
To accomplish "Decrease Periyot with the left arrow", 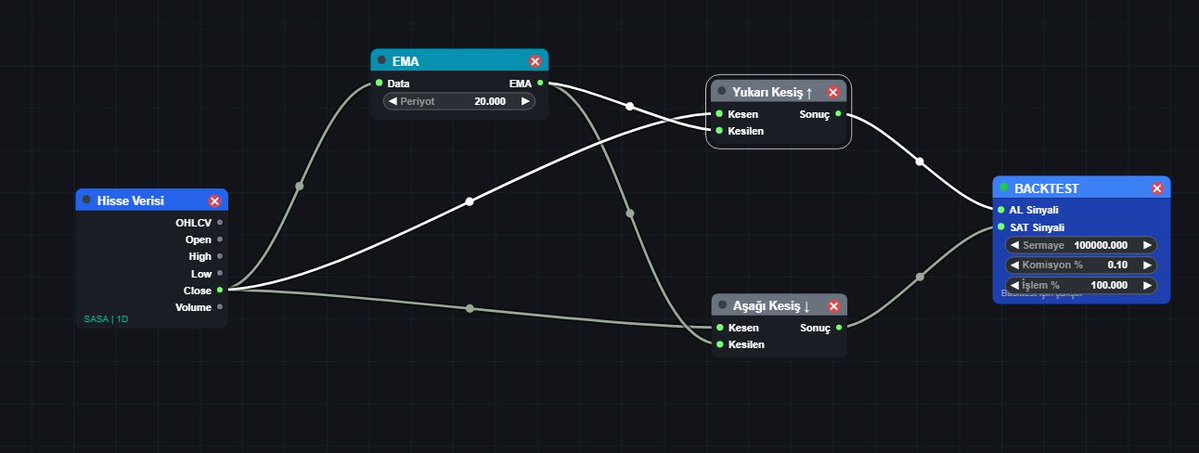I will 393,101.
